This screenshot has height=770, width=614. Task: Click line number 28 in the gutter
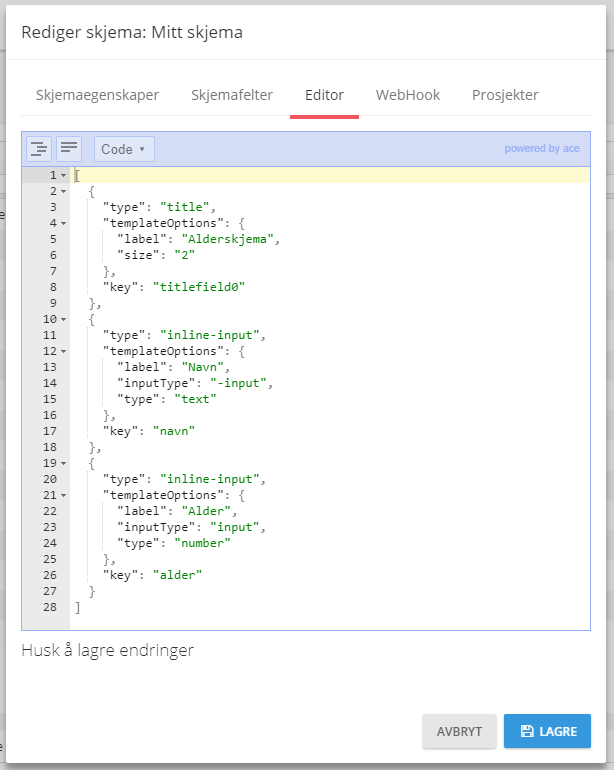50,607
